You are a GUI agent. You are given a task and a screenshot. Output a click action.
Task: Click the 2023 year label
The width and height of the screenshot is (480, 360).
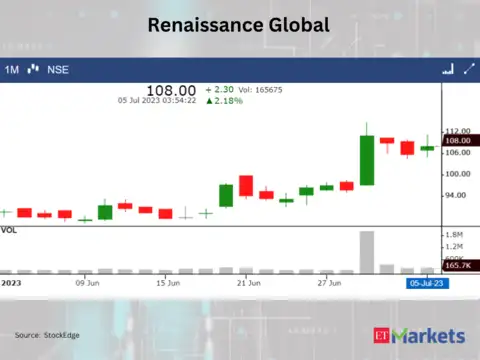11,283
